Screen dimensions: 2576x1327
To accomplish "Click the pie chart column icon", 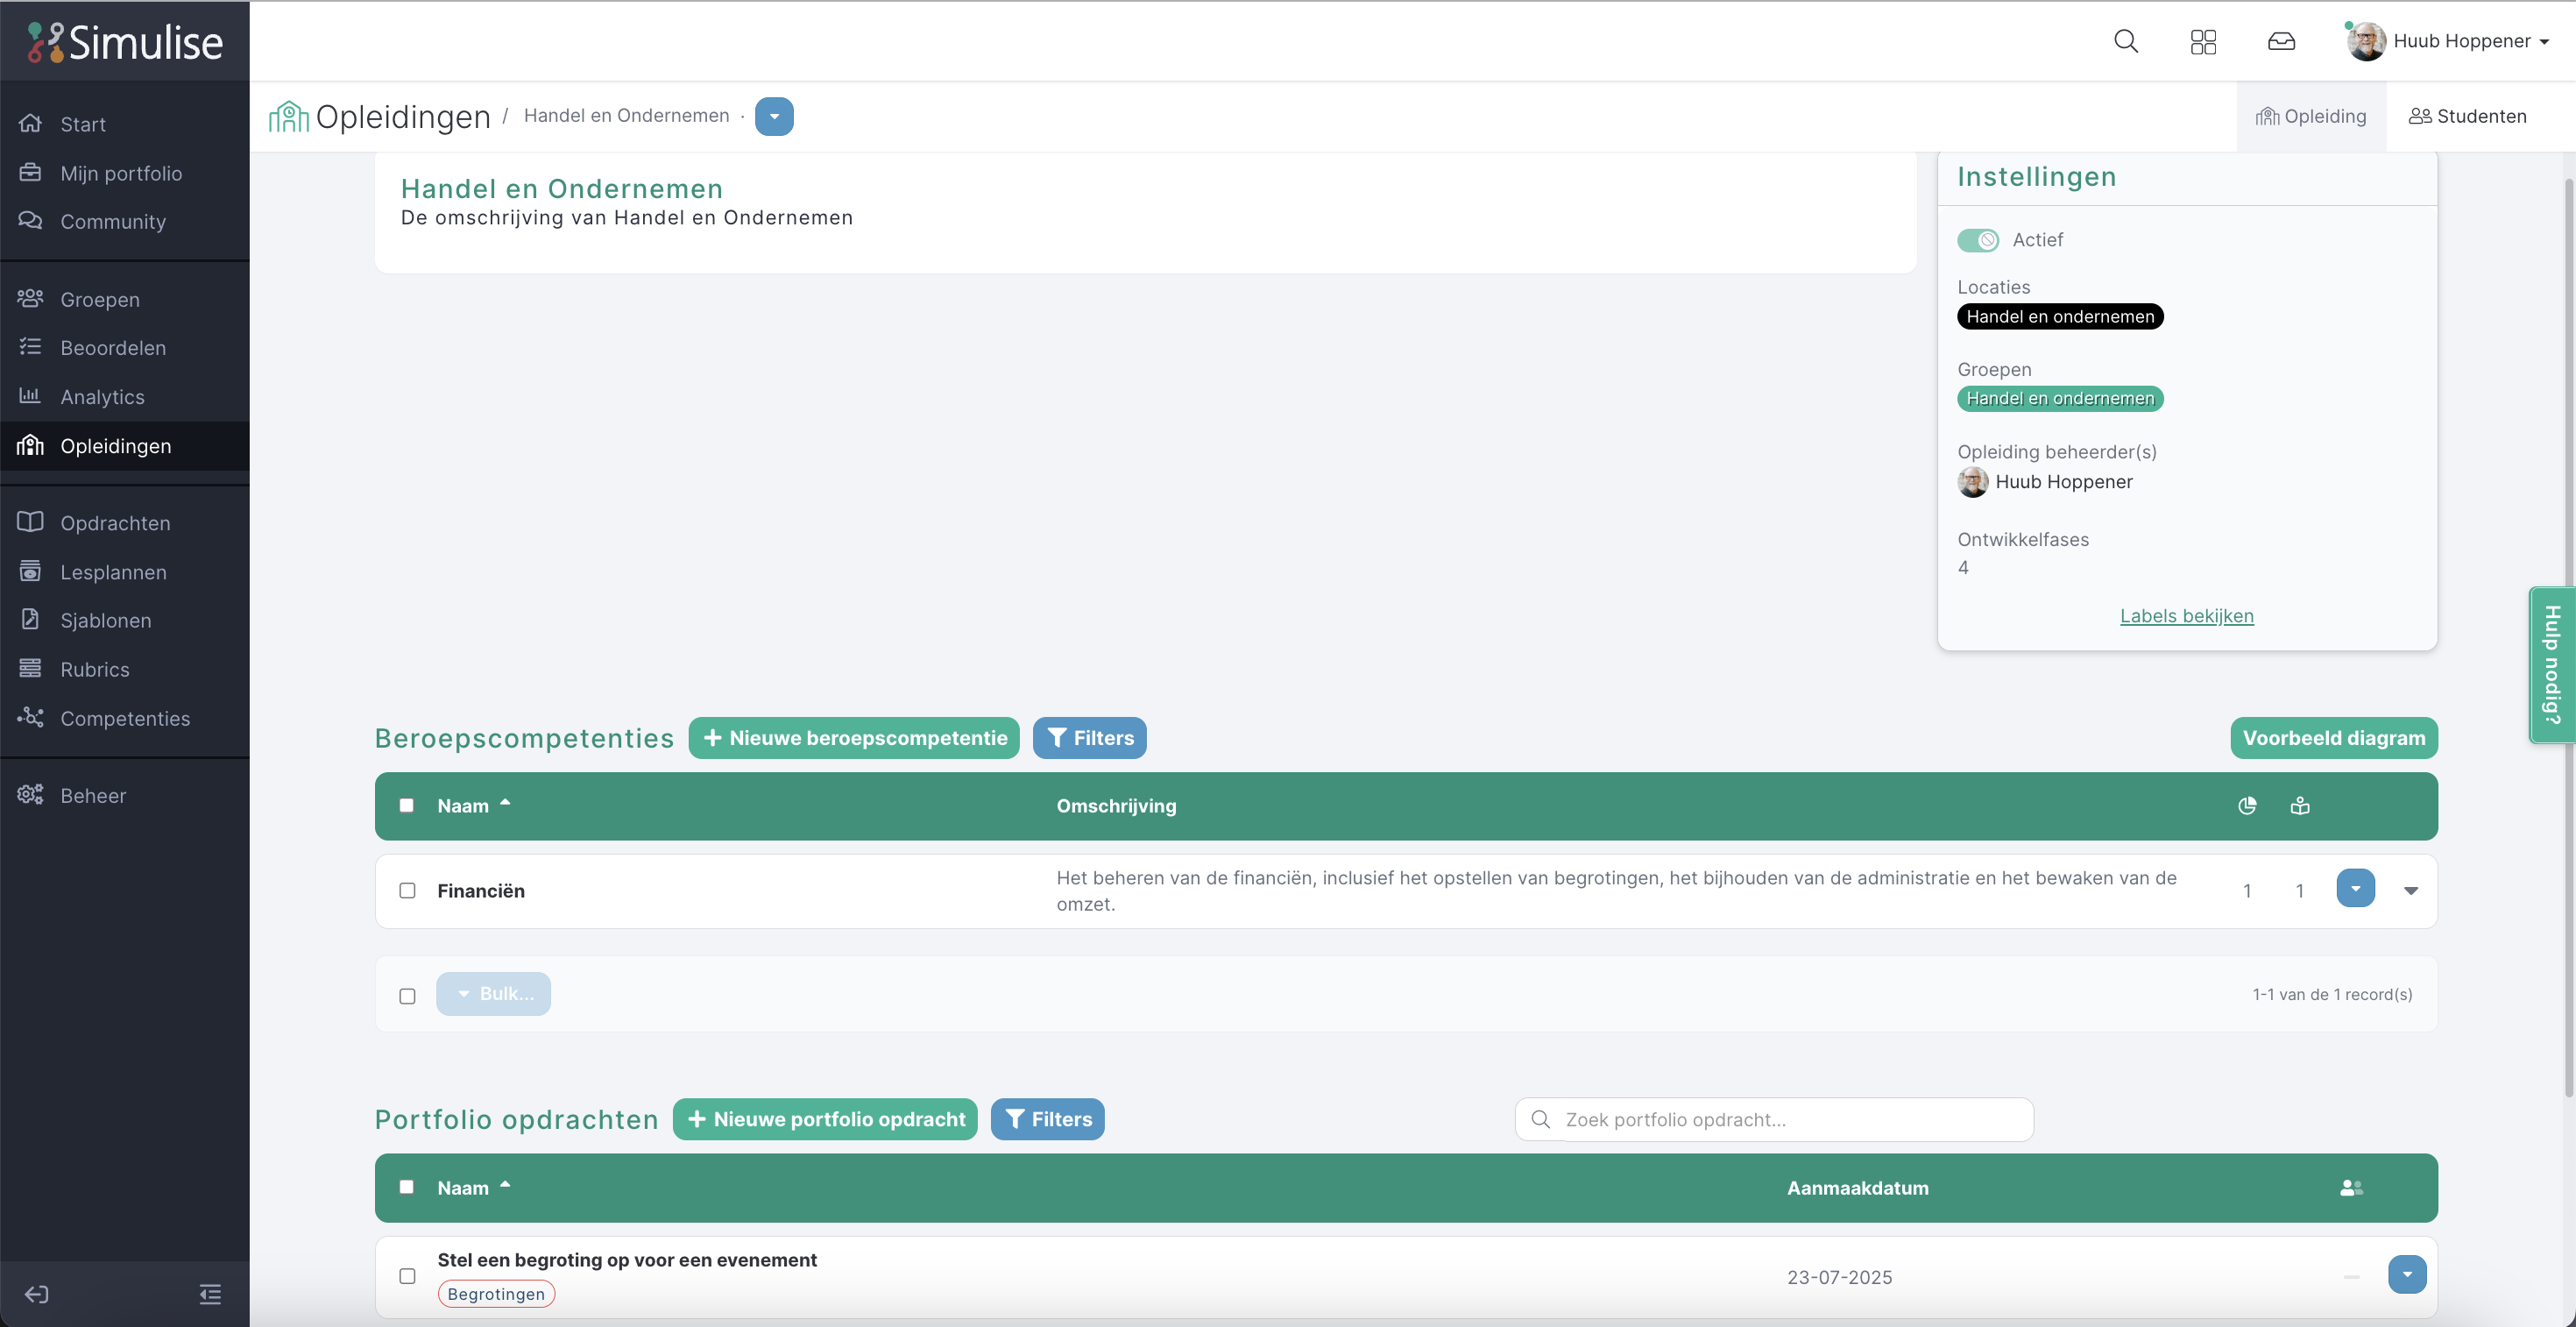I will click(x=2247, y=805).
